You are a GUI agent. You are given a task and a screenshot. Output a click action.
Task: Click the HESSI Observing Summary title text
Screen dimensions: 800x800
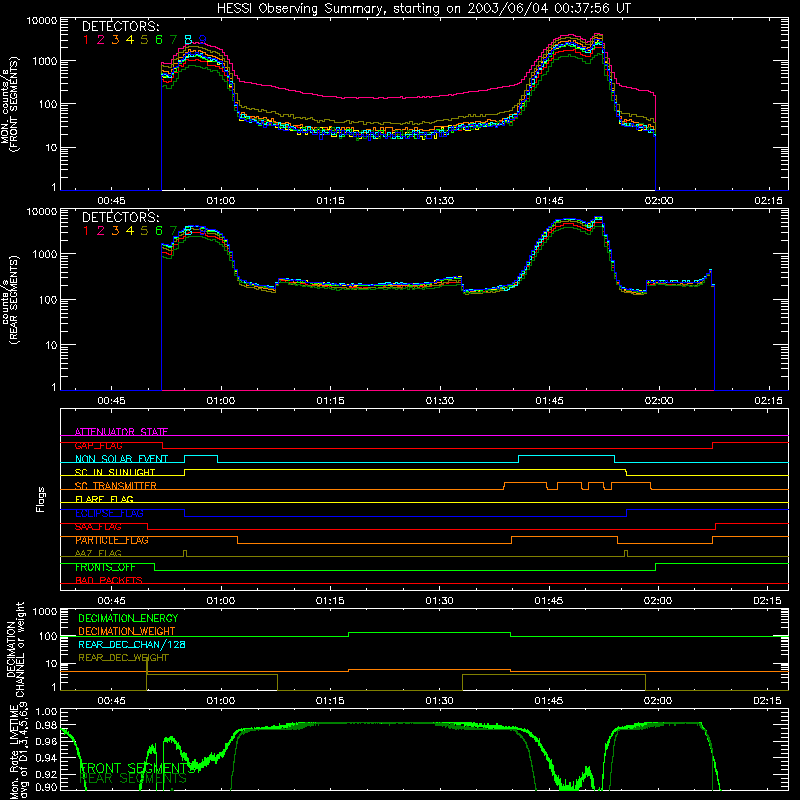coord(423,9)
